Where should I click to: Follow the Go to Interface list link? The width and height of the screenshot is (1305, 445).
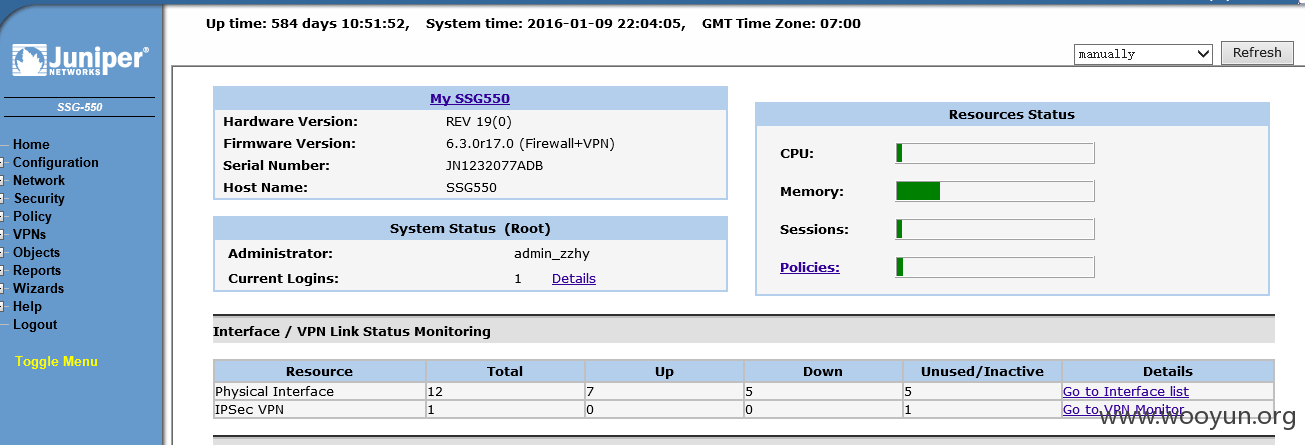coord(1126,391)
